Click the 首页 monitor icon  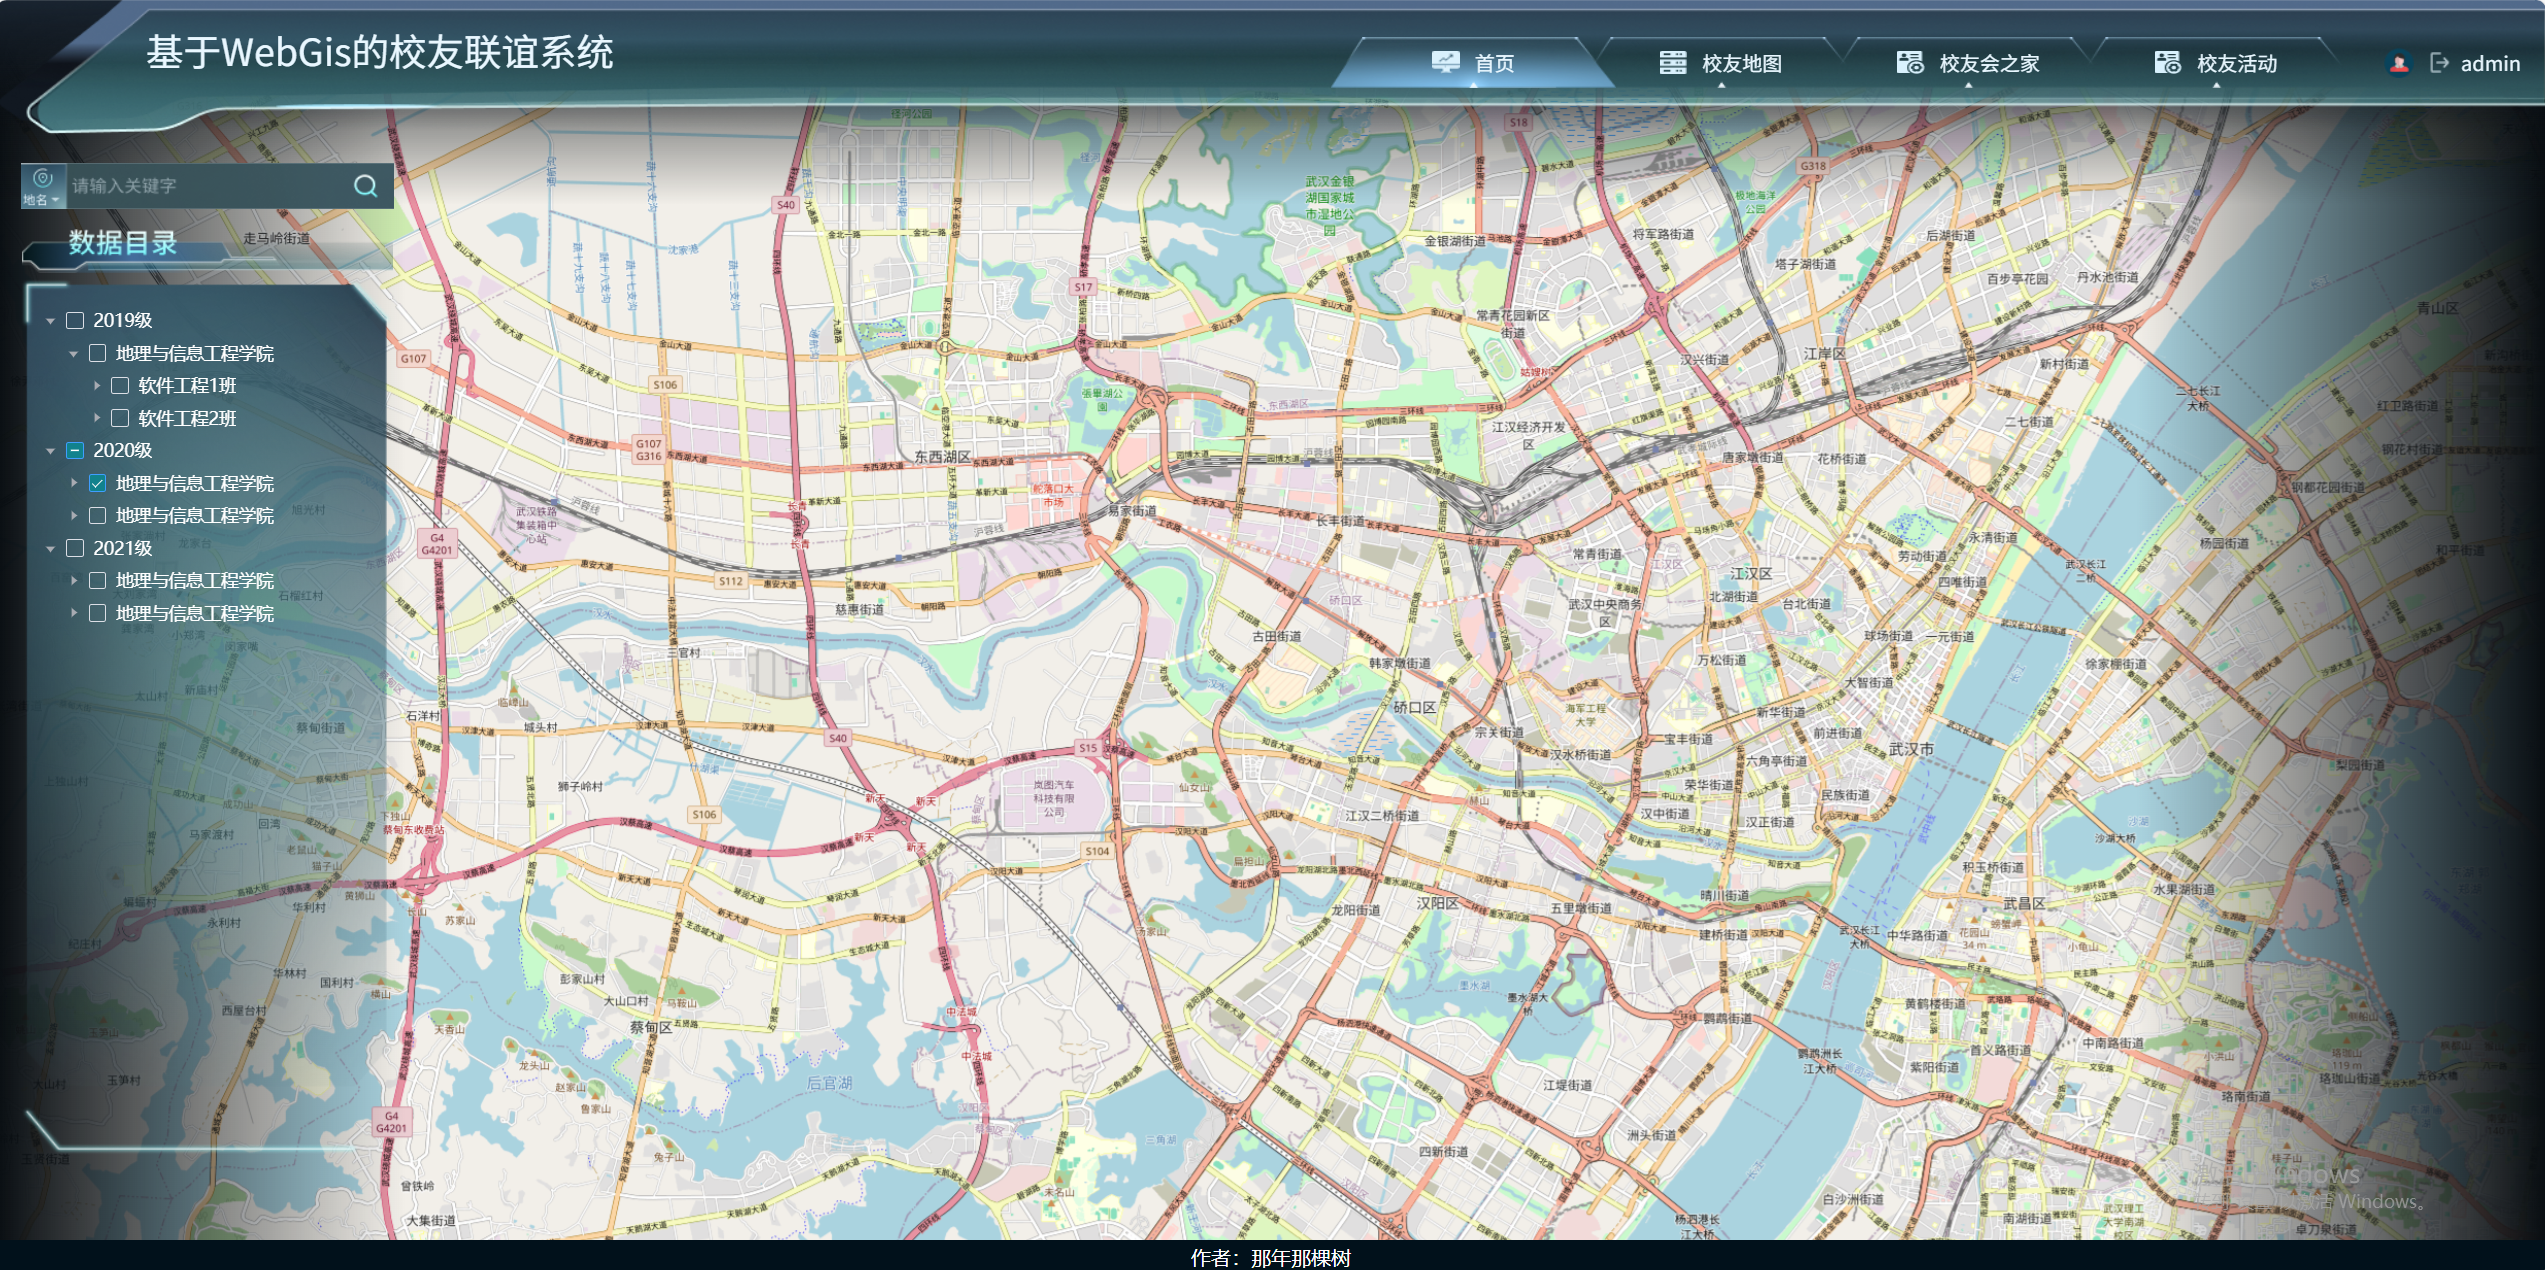(x=1445, y=63)
